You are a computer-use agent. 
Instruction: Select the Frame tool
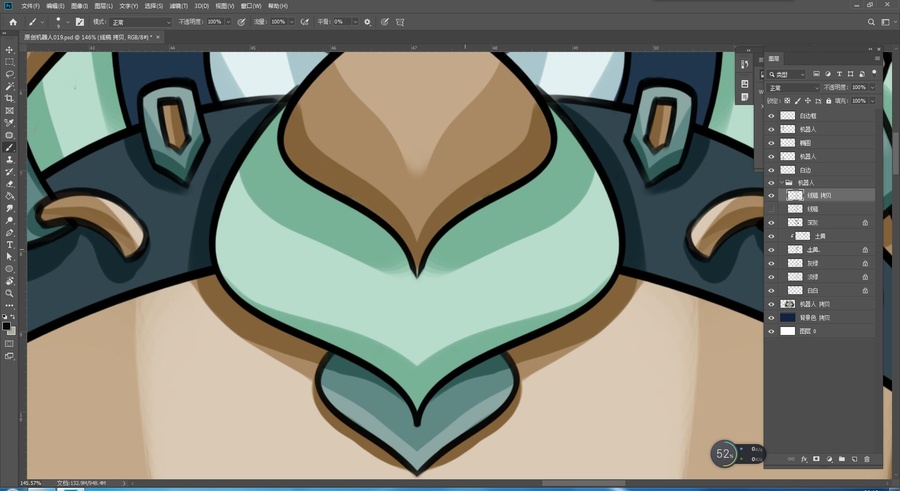pos(9,111)
